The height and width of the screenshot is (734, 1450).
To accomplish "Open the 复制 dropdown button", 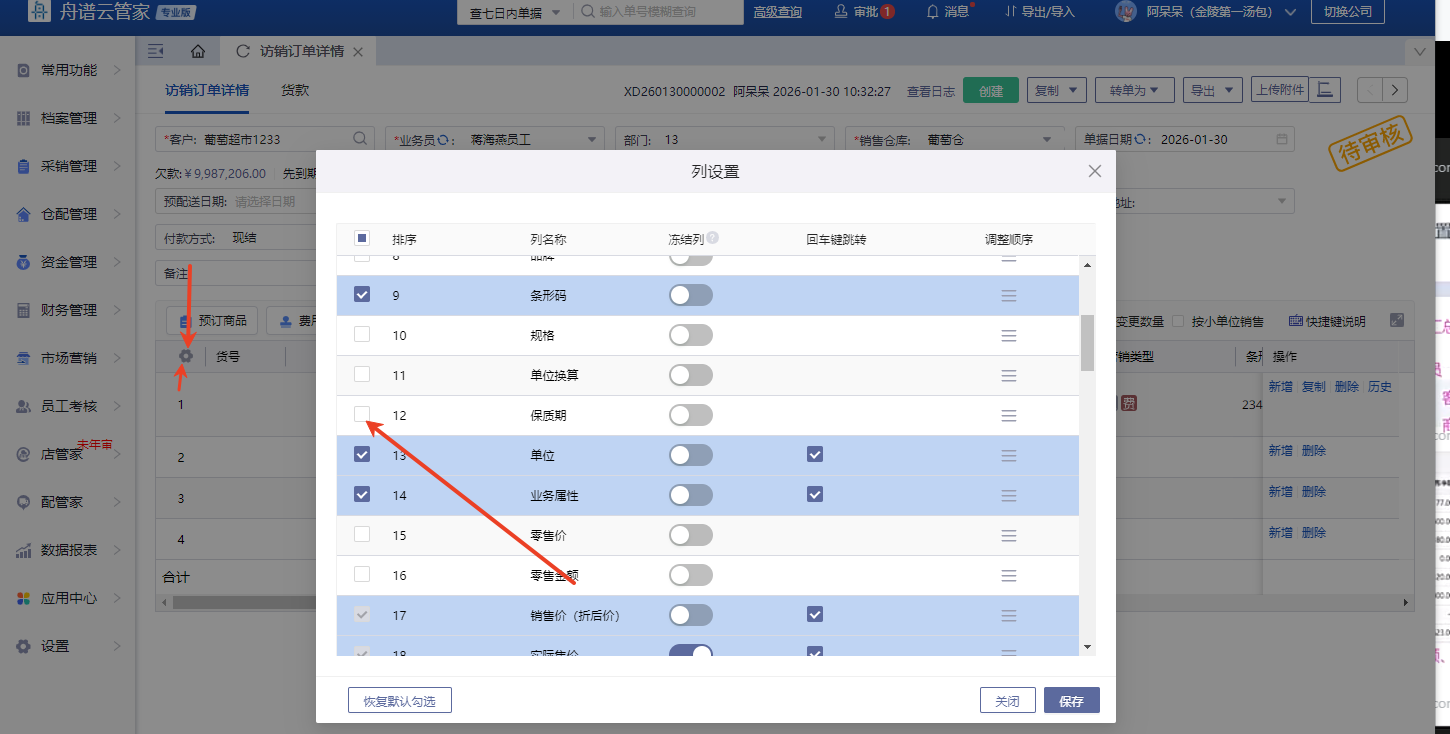I will point(1056,90).
